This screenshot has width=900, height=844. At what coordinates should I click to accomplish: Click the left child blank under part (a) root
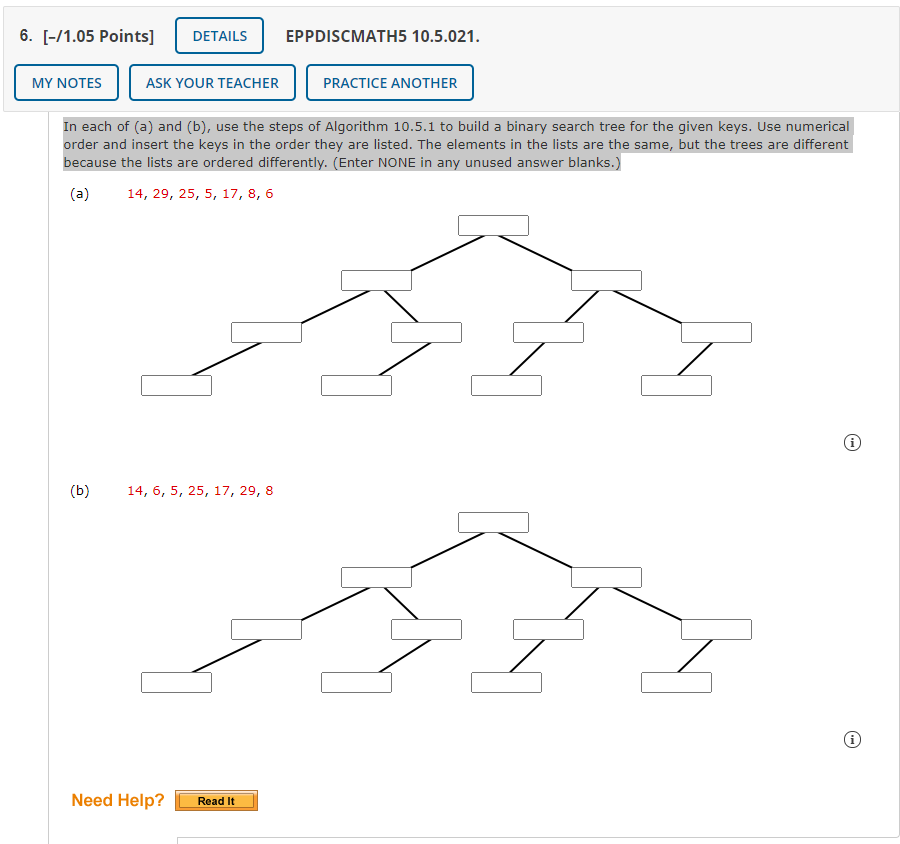point(376,279)
